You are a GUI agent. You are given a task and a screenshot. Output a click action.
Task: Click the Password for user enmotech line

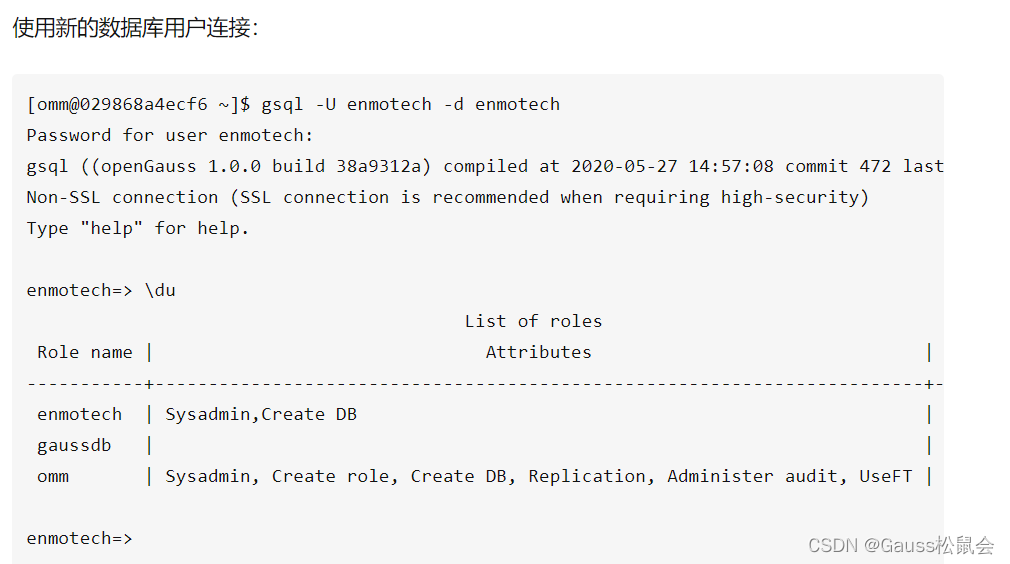(170, 135)
